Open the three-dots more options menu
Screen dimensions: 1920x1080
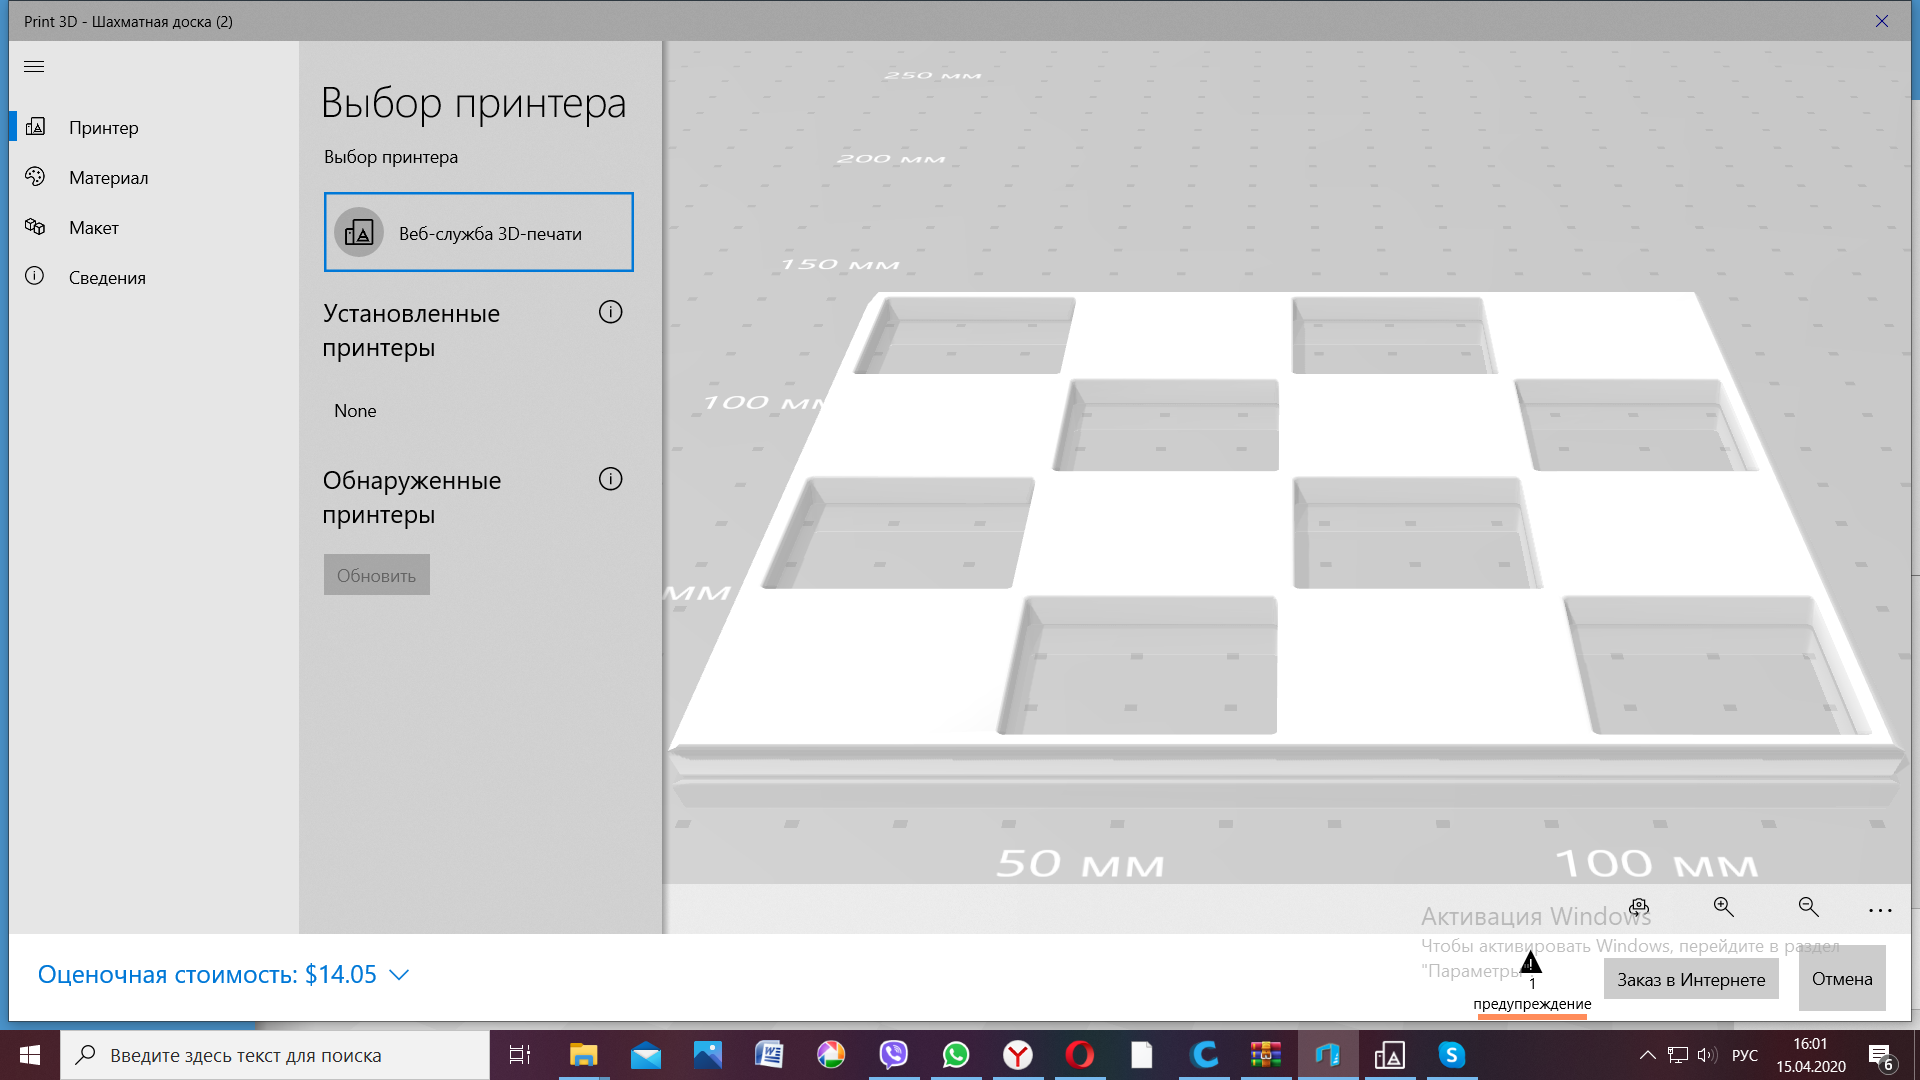coord(1880,910)
